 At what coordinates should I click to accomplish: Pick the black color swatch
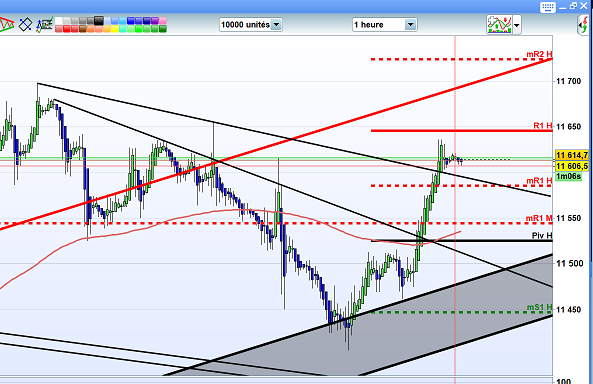coord(99,20)
